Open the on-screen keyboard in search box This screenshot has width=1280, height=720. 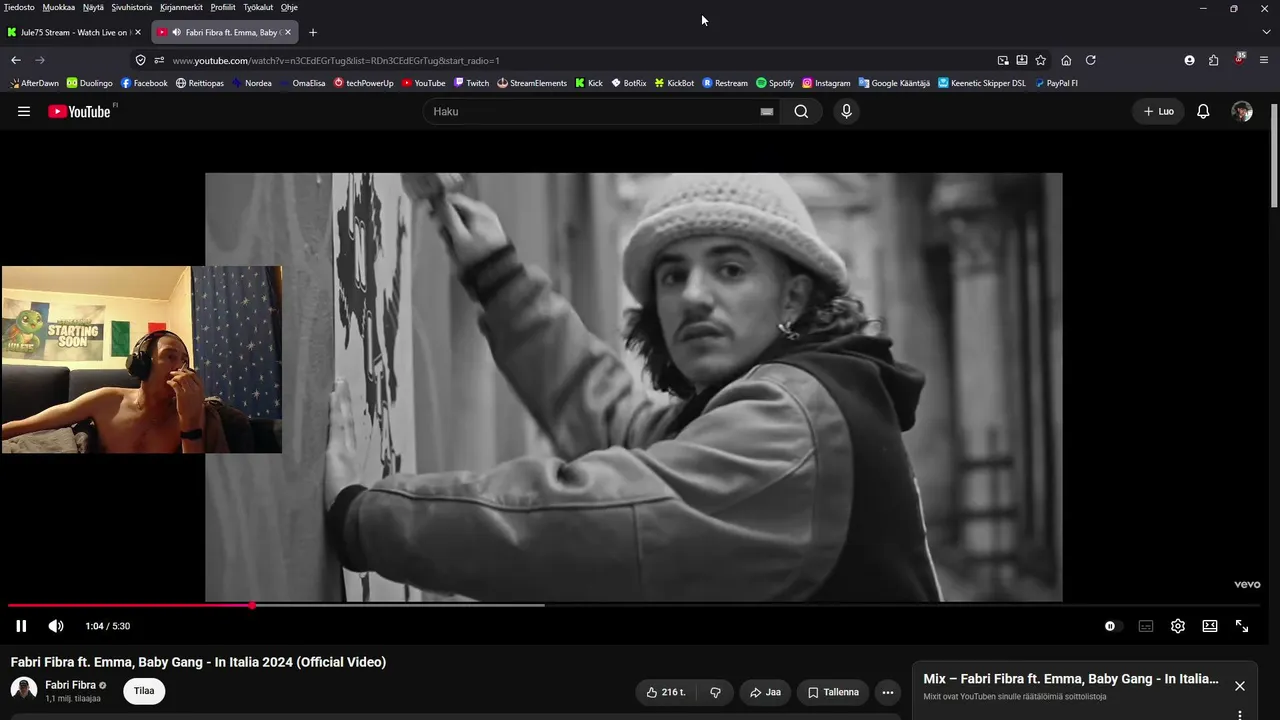(767, 112)
